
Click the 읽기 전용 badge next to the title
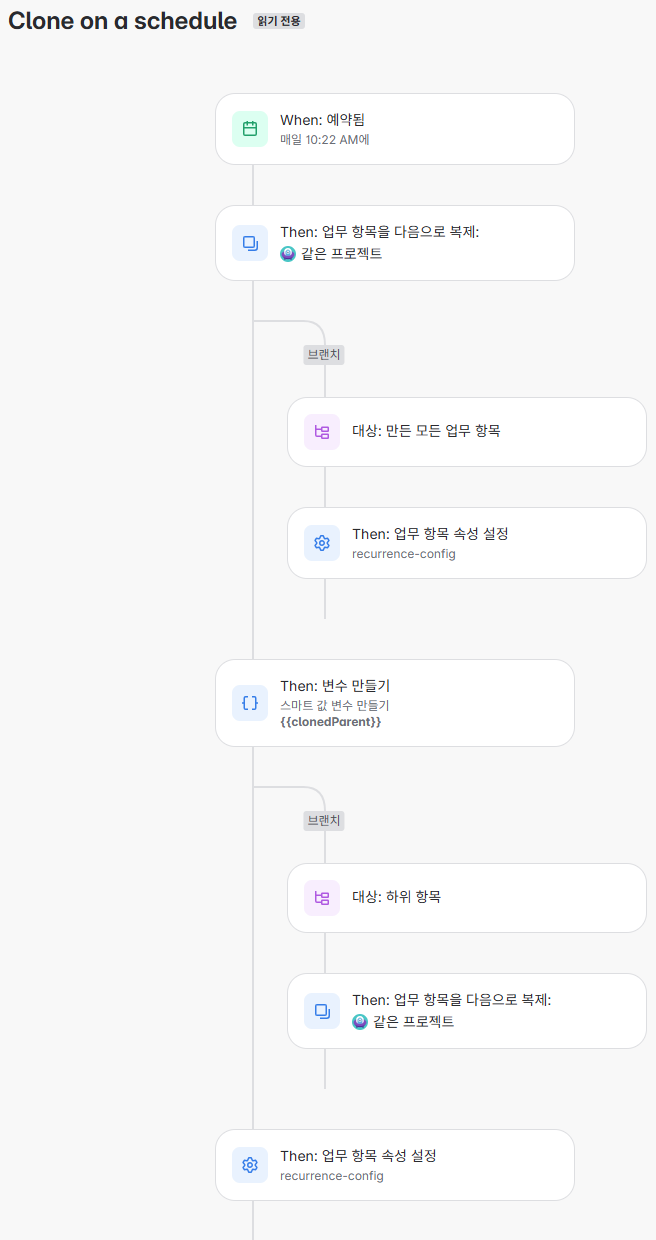279,21
